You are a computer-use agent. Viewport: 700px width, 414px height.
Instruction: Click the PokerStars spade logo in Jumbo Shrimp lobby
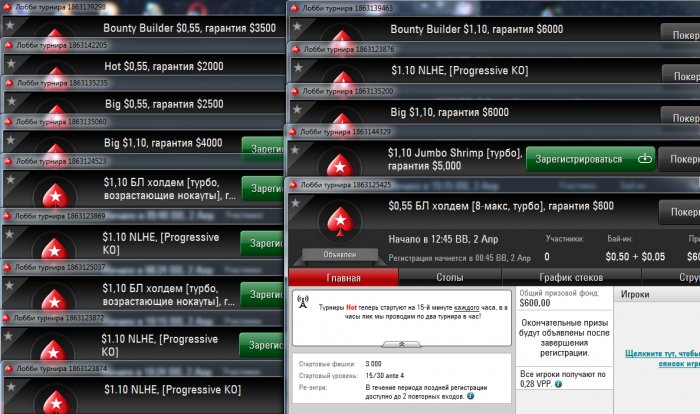coord(340,165)
